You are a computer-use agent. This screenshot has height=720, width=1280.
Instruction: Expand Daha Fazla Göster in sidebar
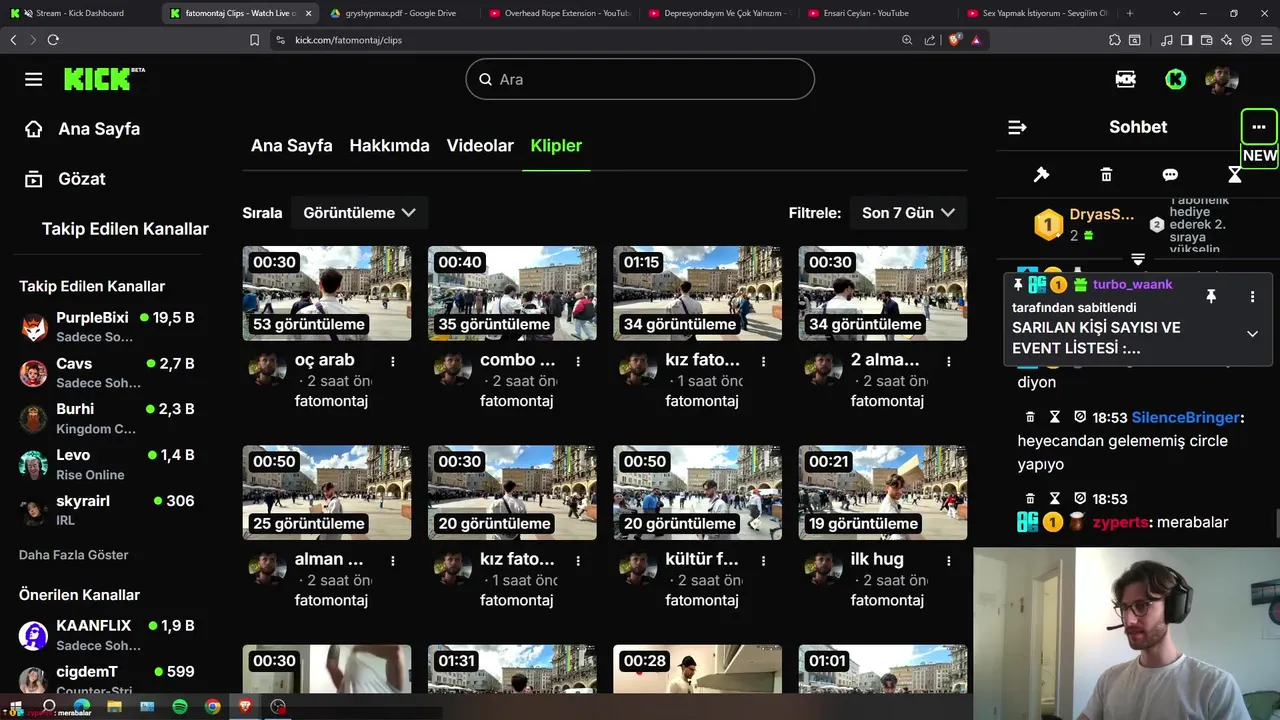pyautogui.click(x=74, y=555)
